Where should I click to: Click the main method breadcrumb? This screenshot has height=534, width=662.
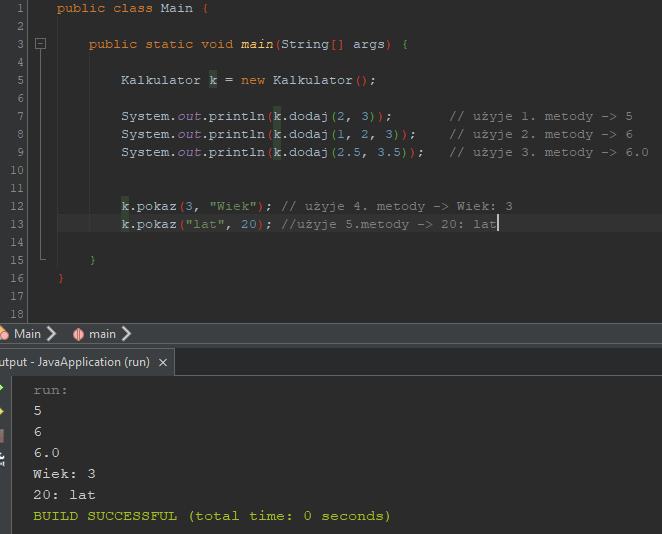pos(102,334)
